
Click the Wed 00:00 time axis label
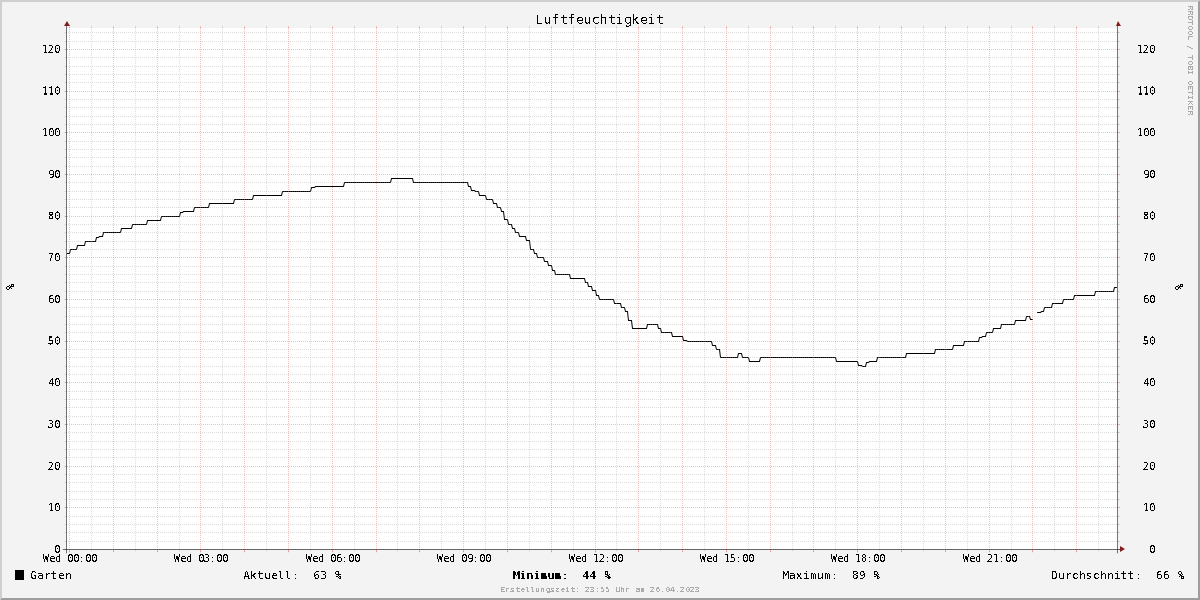70,558
